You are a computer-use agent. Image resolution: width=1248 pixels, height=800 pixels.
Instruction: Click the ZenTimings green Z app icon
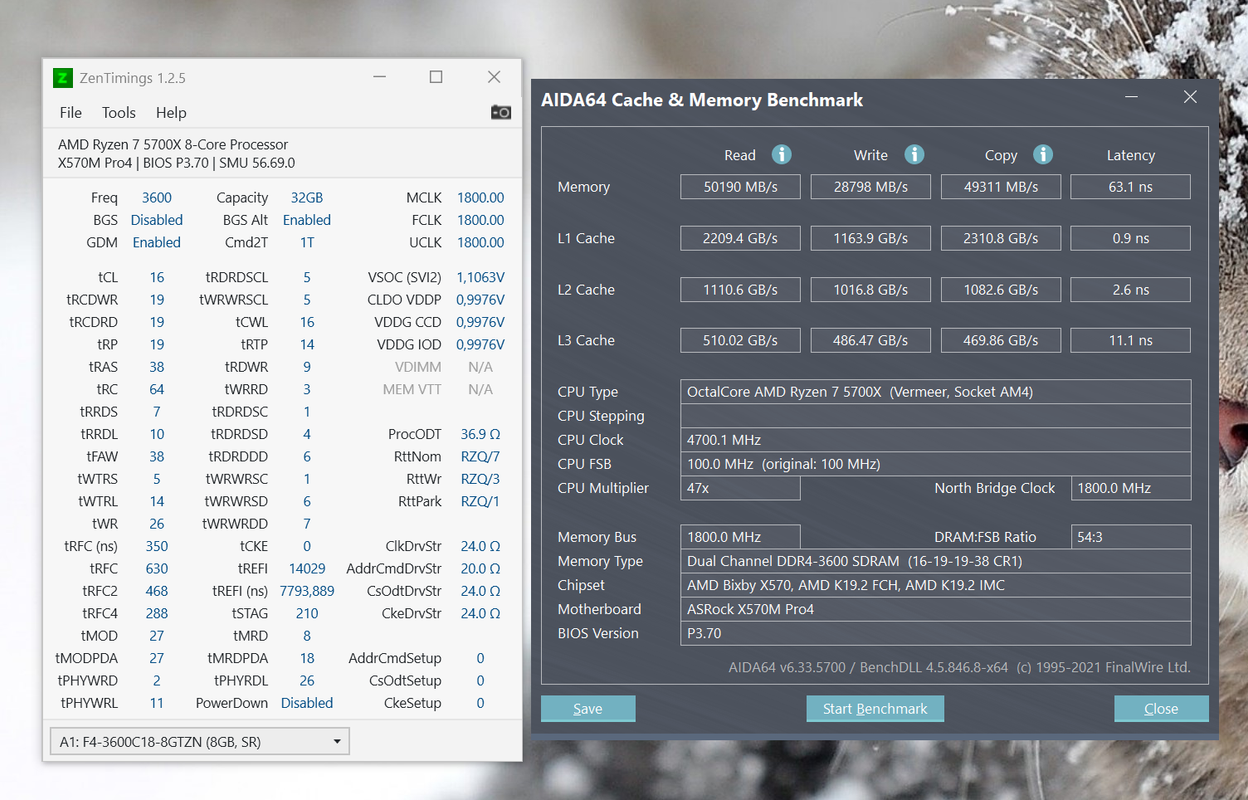(63, 77)
